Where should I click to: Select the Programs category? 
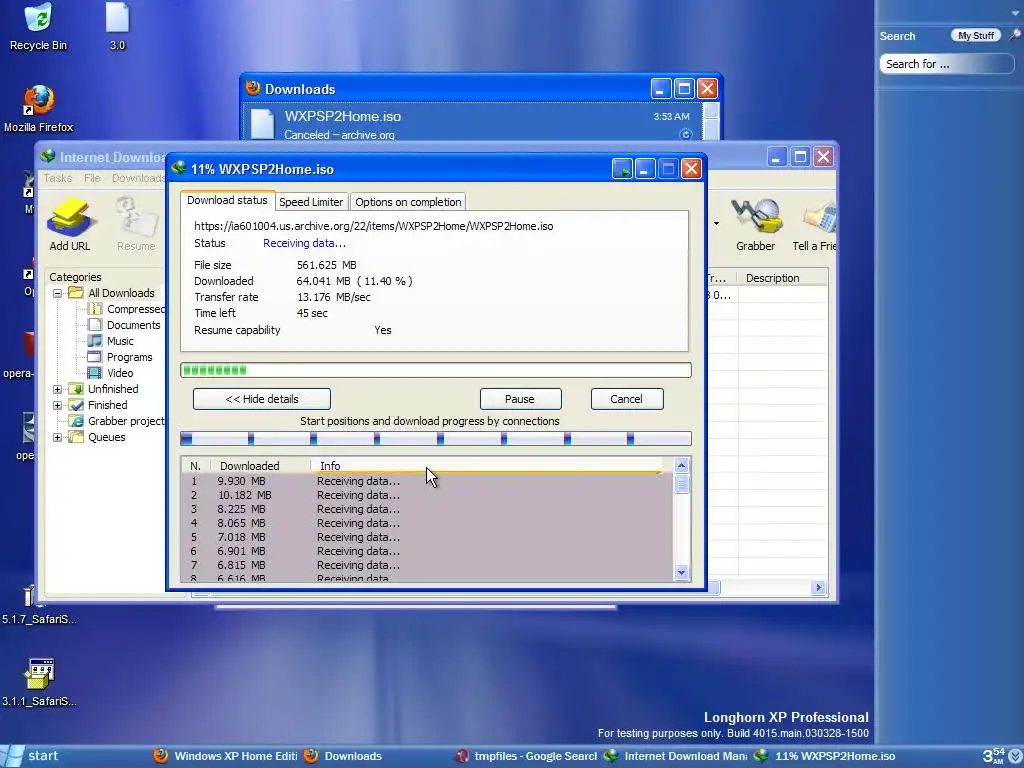[120, 357]
